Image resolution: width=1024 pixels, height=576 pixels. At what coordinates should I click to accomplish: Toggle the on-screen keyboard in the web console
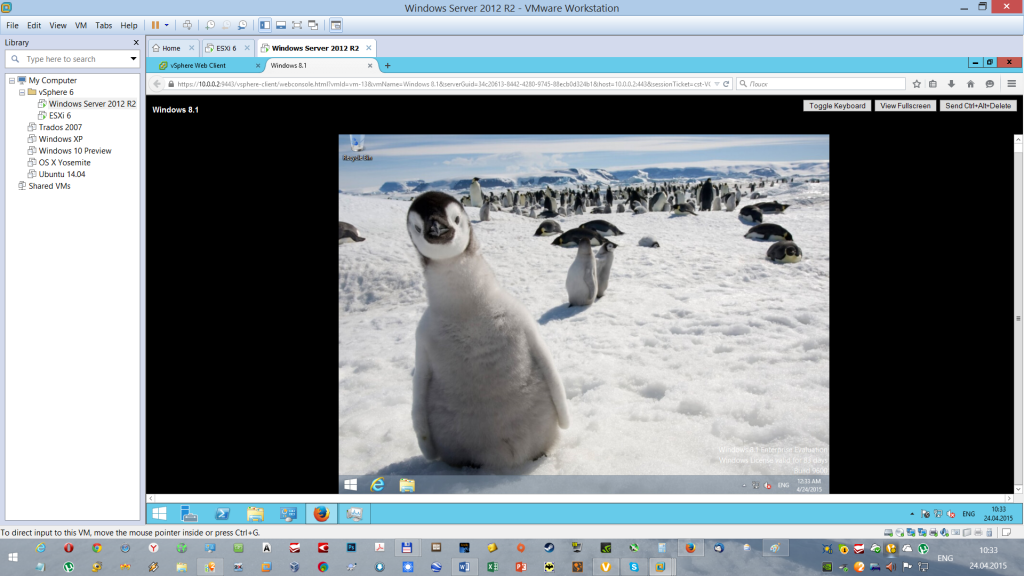836,105
